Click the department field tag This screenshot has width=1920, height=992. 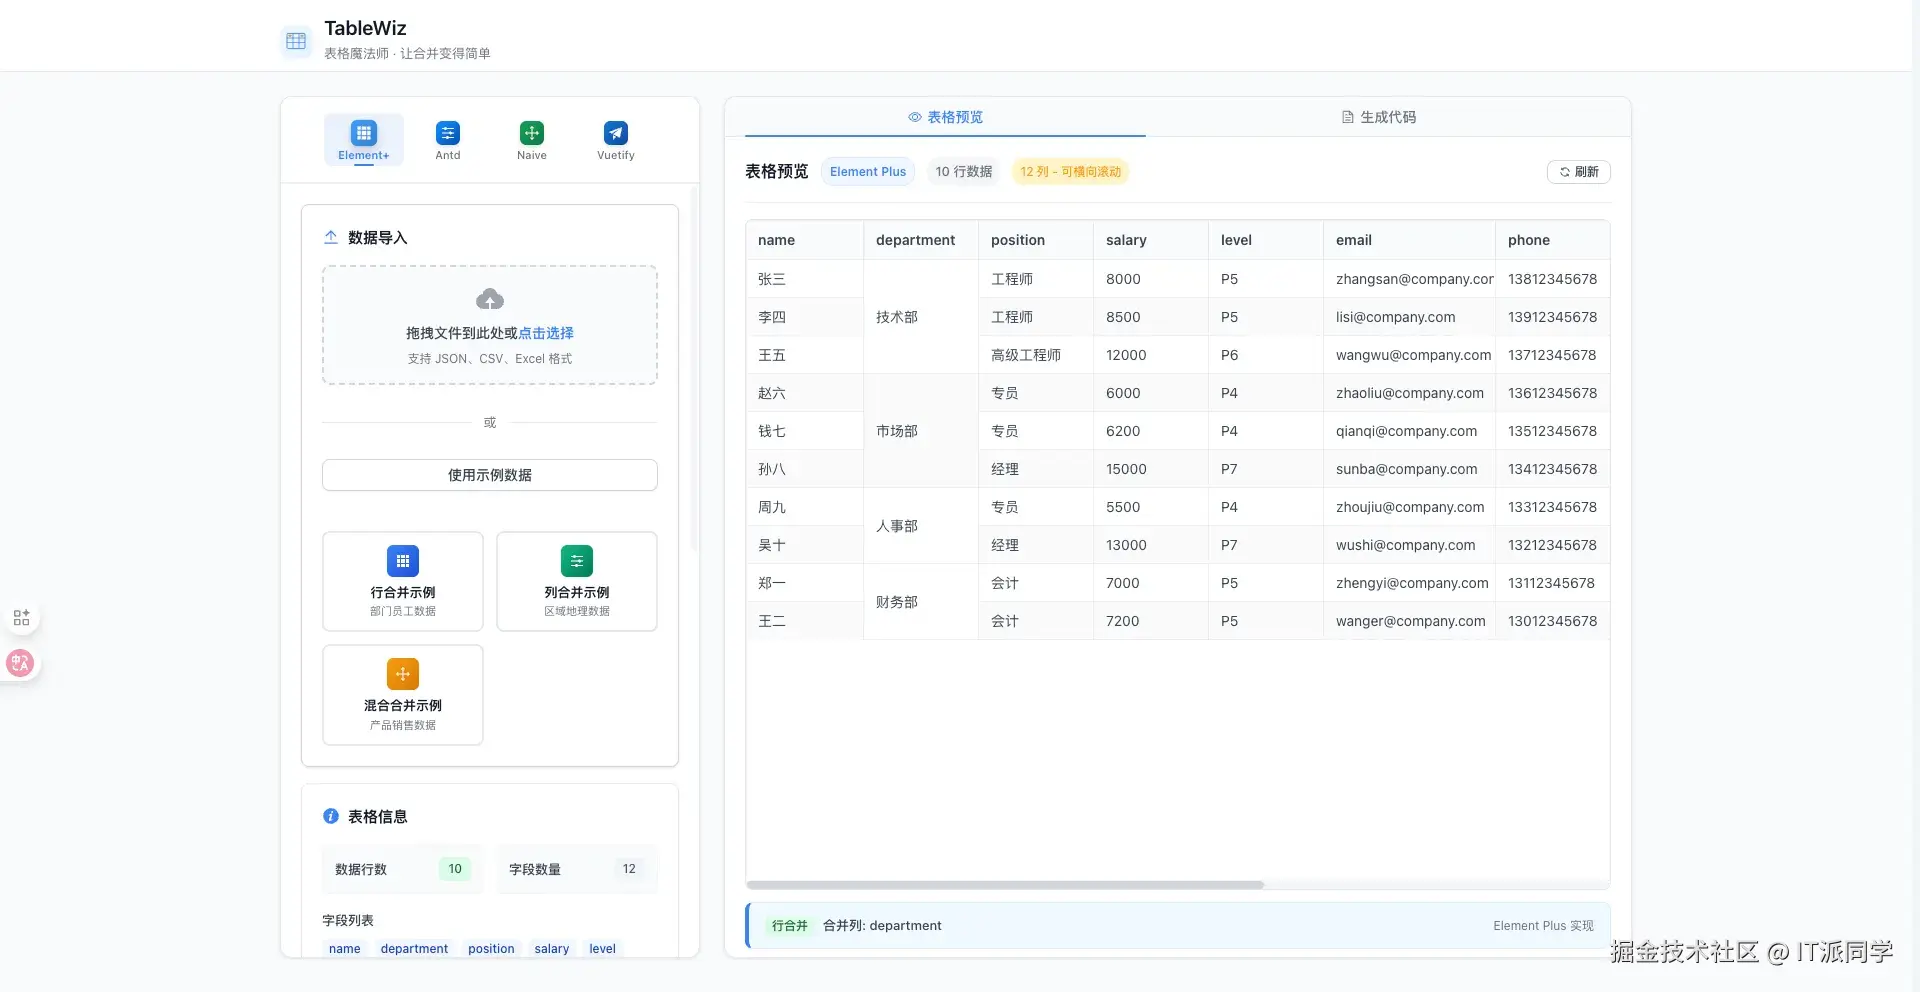pos(414,949)
